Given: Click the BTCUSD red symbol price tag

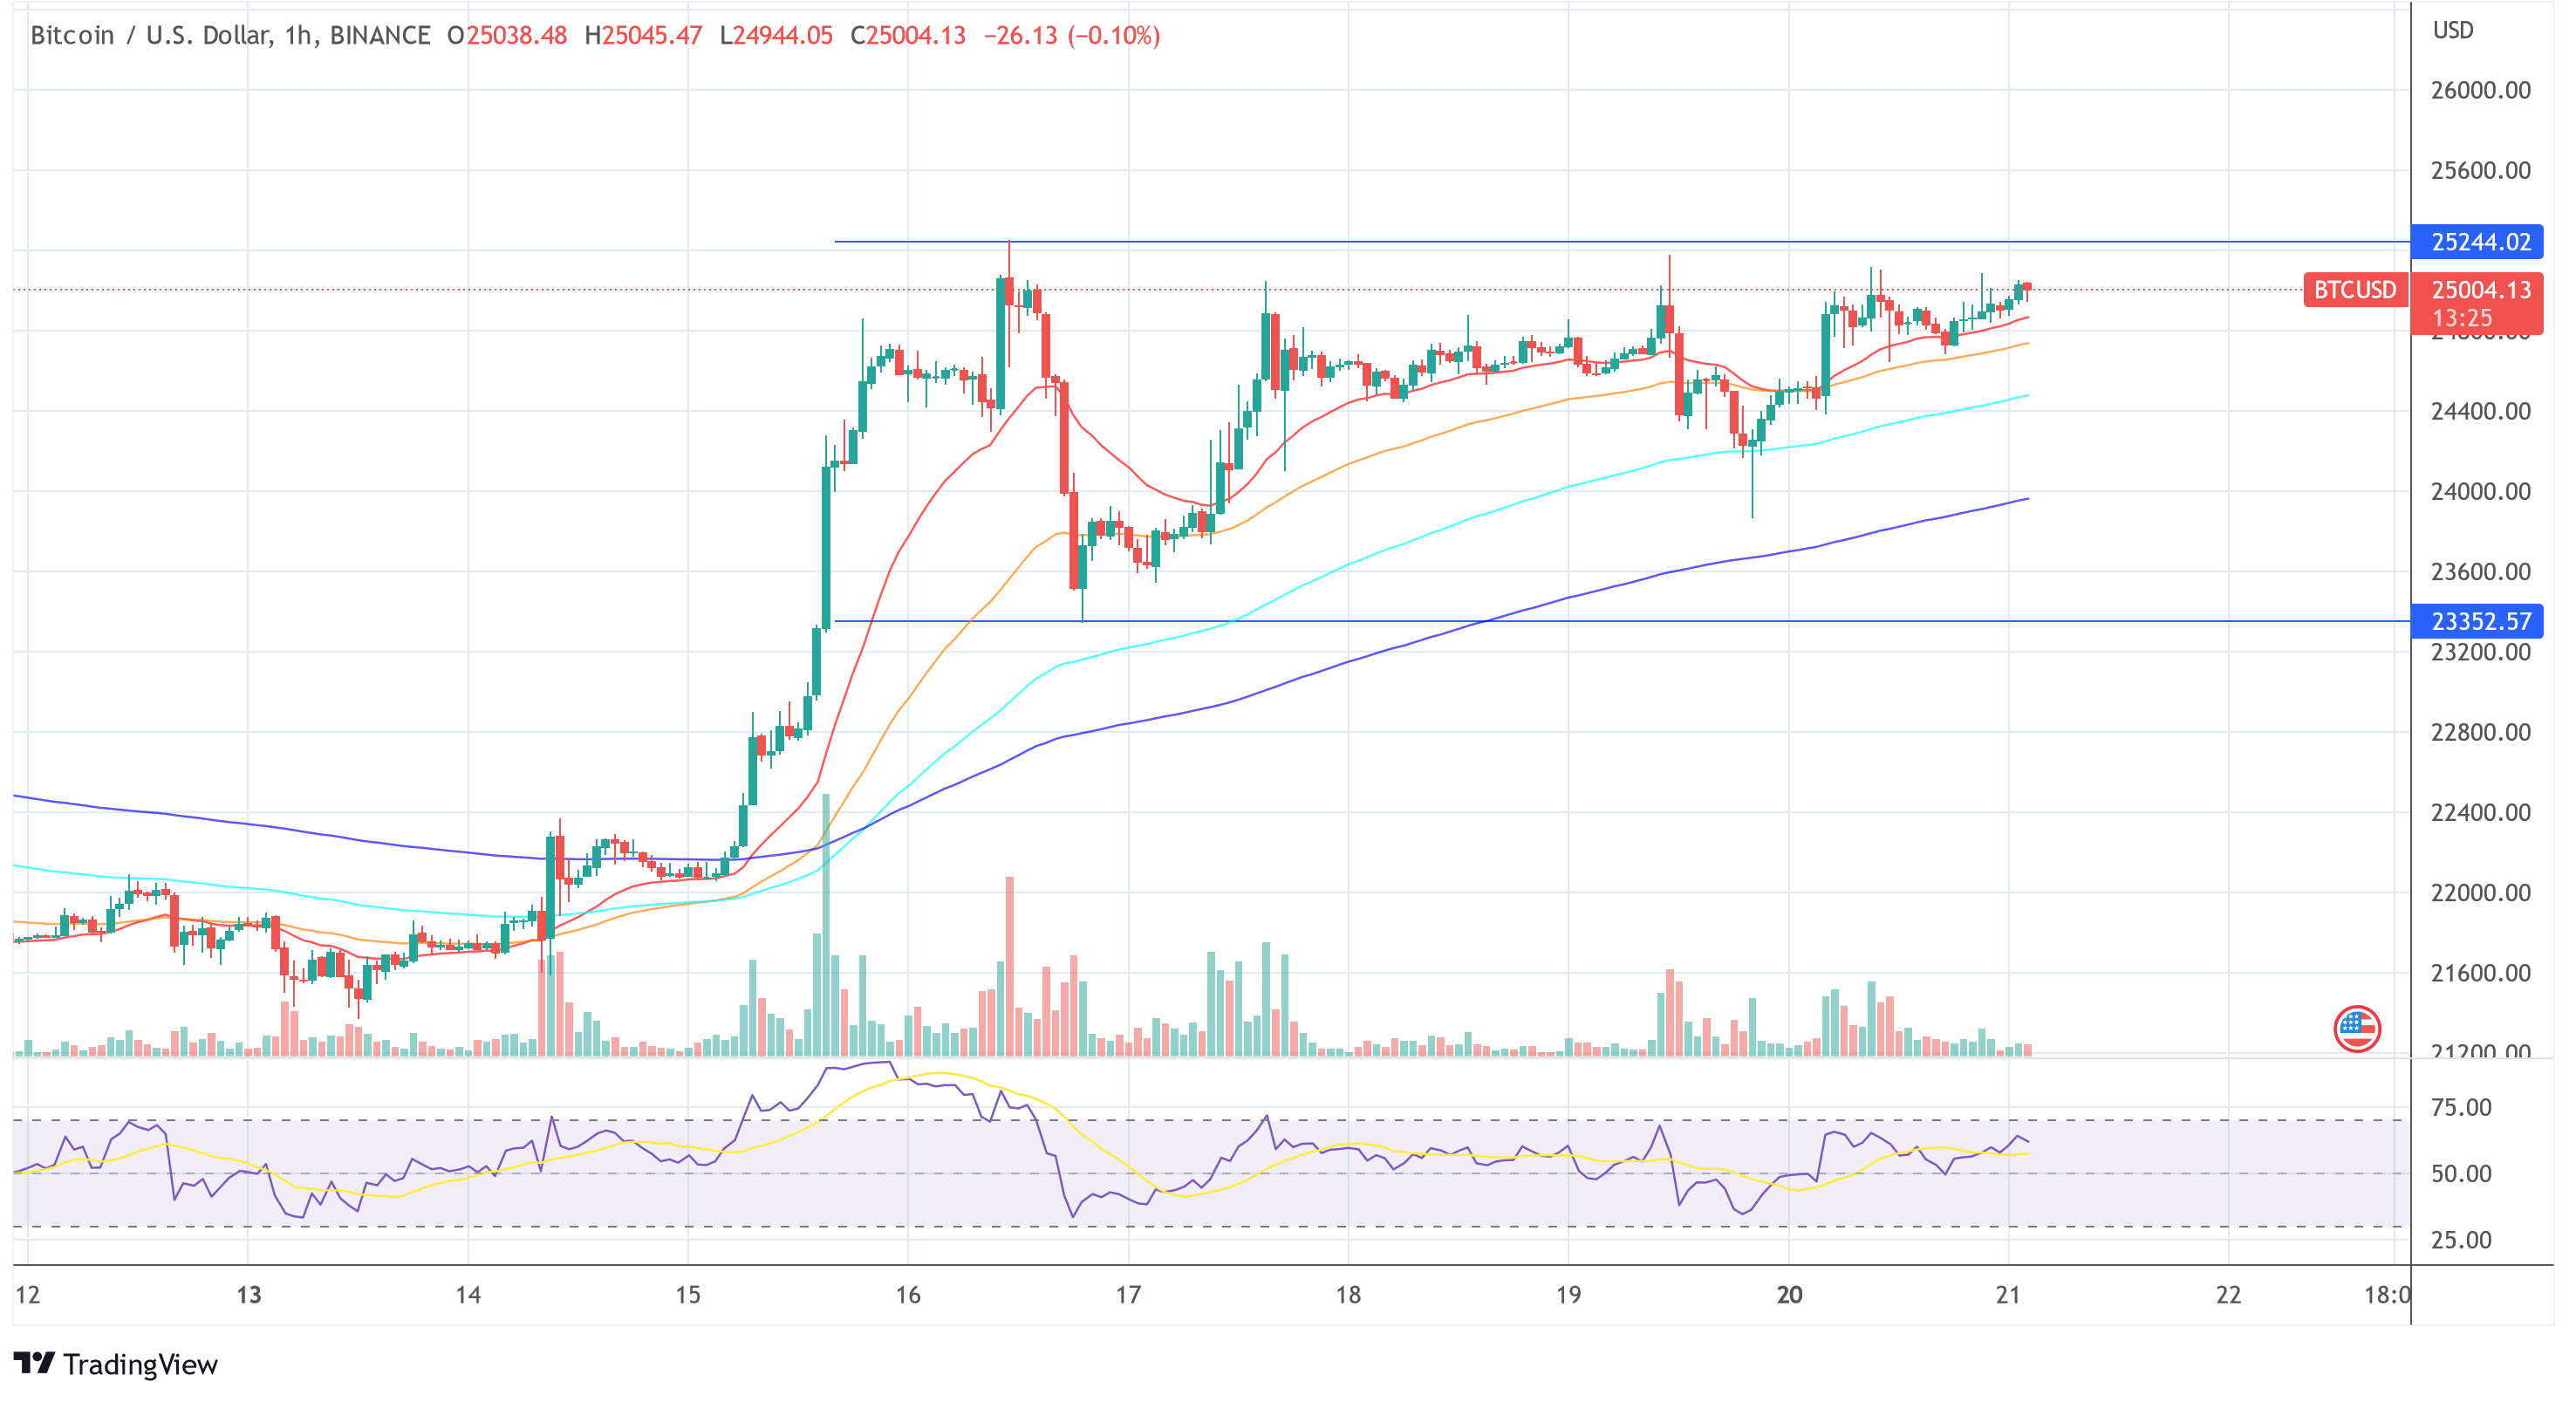Looking at the screenshot, I should (x=2355, y=290).
